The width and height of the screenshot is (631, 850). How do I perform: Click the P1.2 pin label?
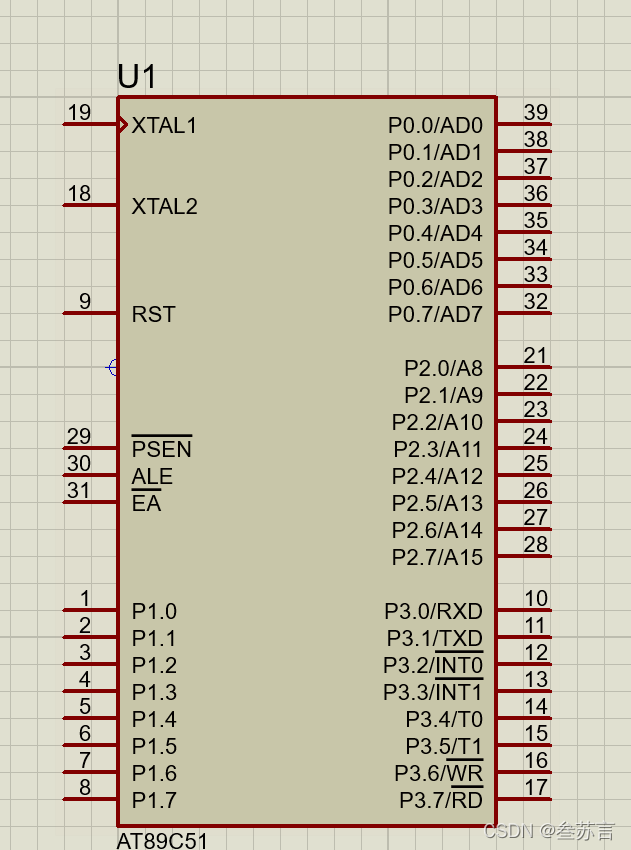point(154,665)
